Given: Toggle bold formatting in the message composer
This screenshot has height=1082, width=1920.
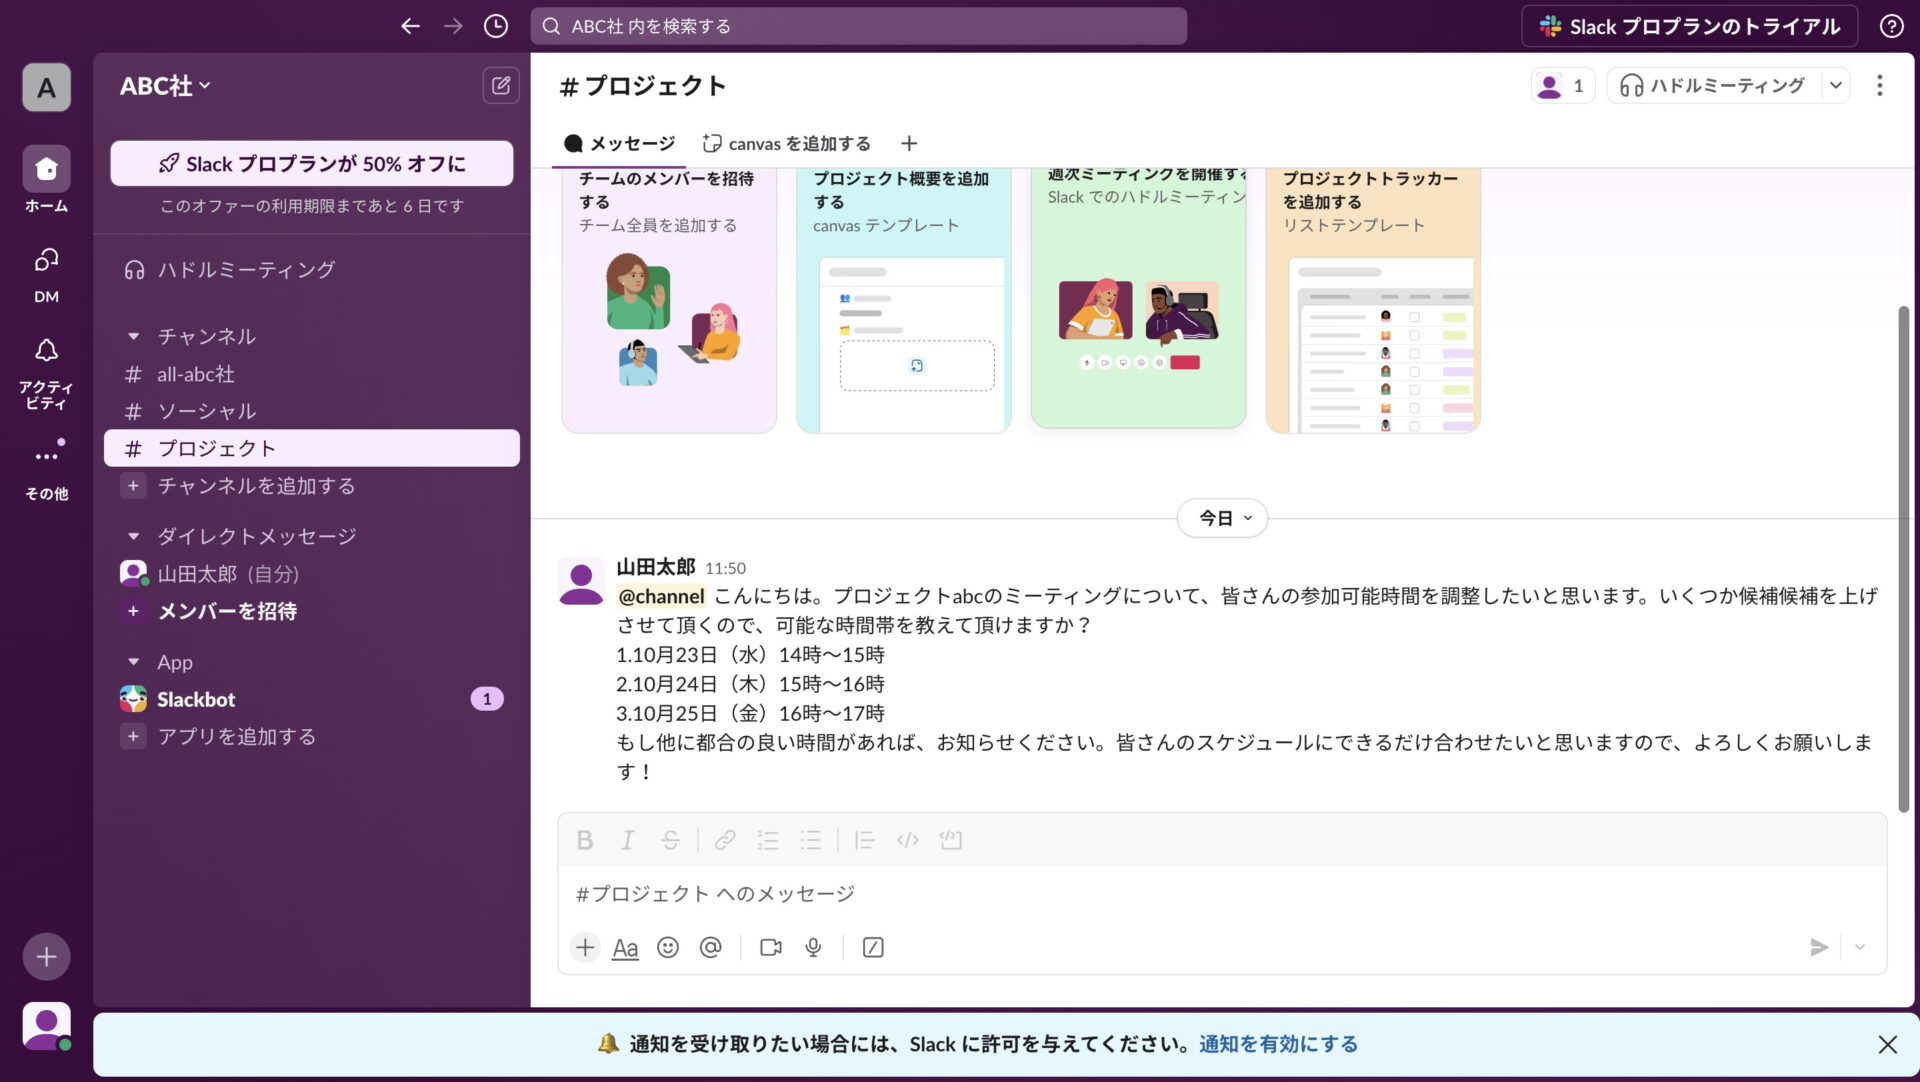Looking at the screenshot, I should [x=584, y=840].
